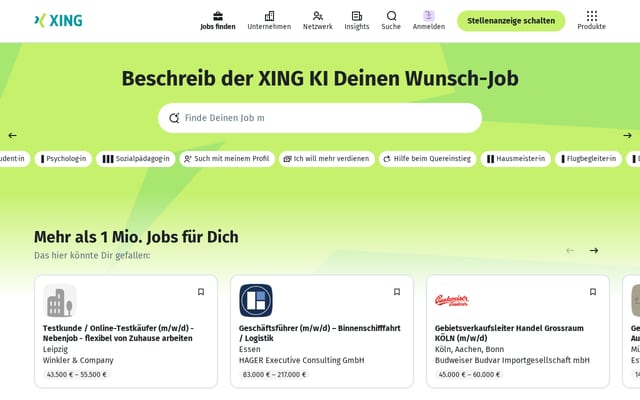Click the HAGER Executive Consulting logo

[x=256, y=300]
